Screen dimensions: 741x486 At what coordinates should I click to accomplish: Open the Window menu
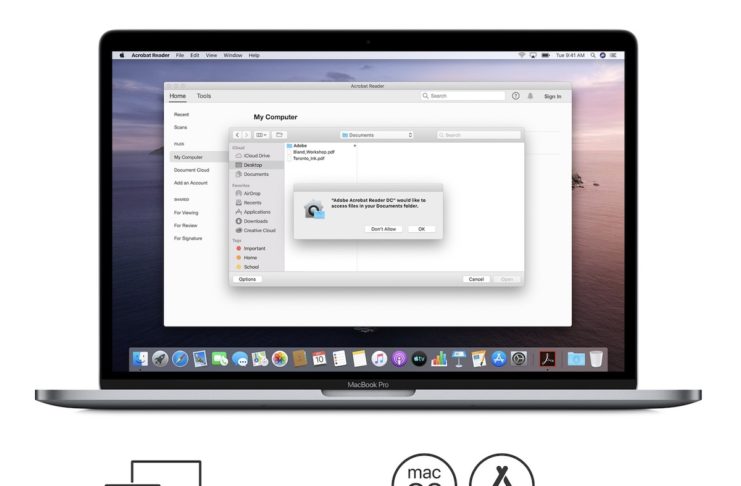[x=233, y=55]
